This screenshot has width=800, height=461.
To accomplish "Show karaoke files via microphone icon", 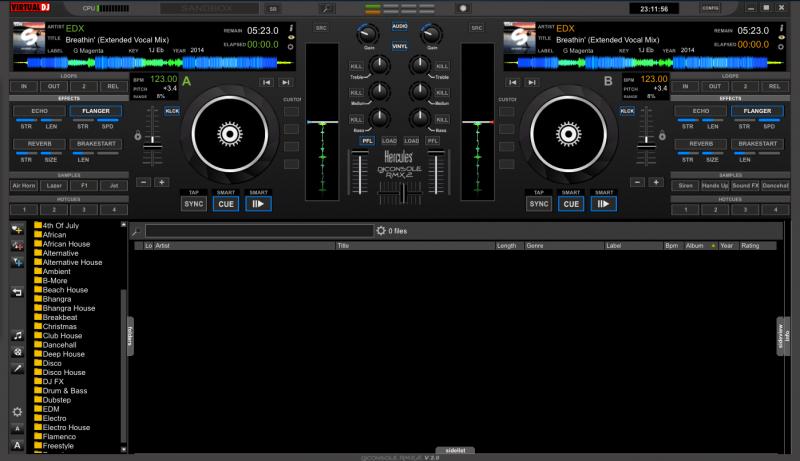I will 17,368.
